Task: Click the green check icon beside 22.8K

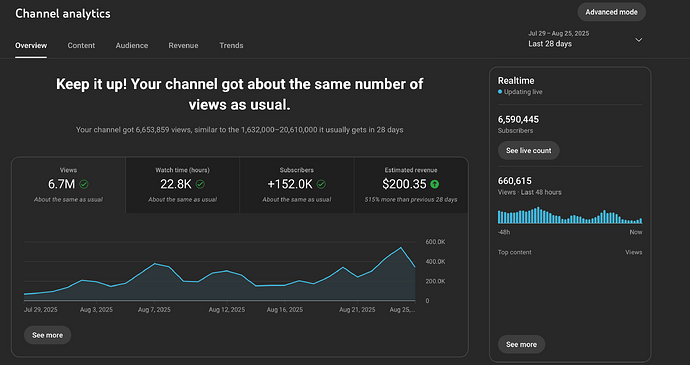Action: (x=200, y=184)
